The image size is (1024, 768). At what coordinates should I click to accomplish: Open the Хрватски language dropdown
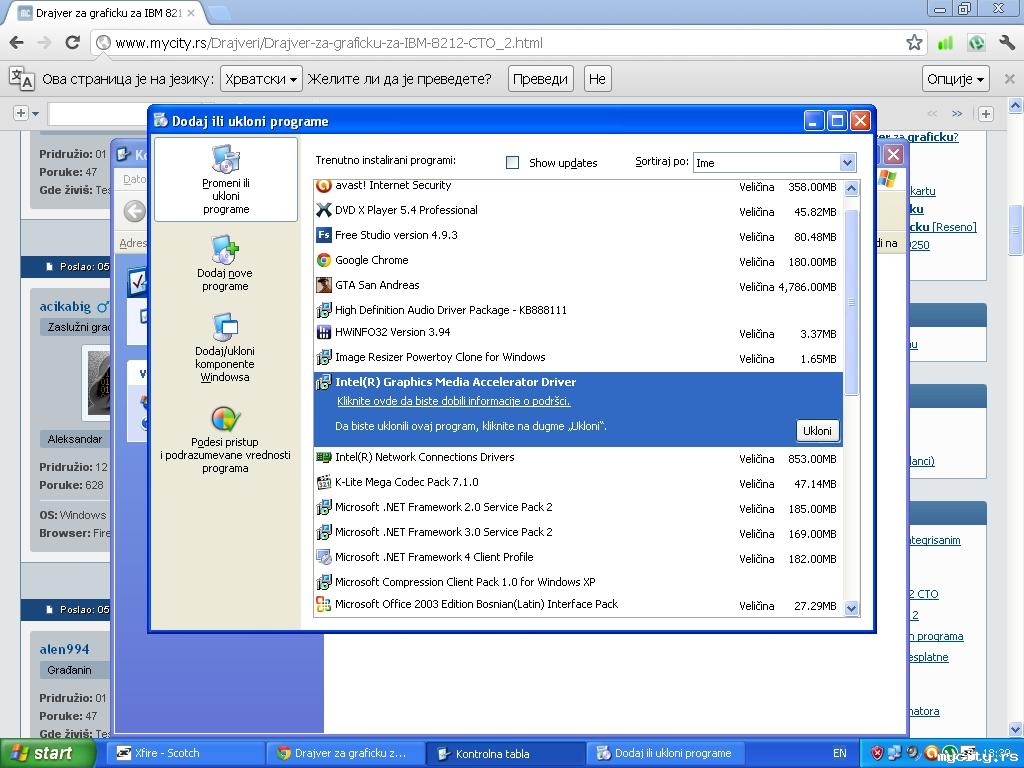(x=261, y=79)
